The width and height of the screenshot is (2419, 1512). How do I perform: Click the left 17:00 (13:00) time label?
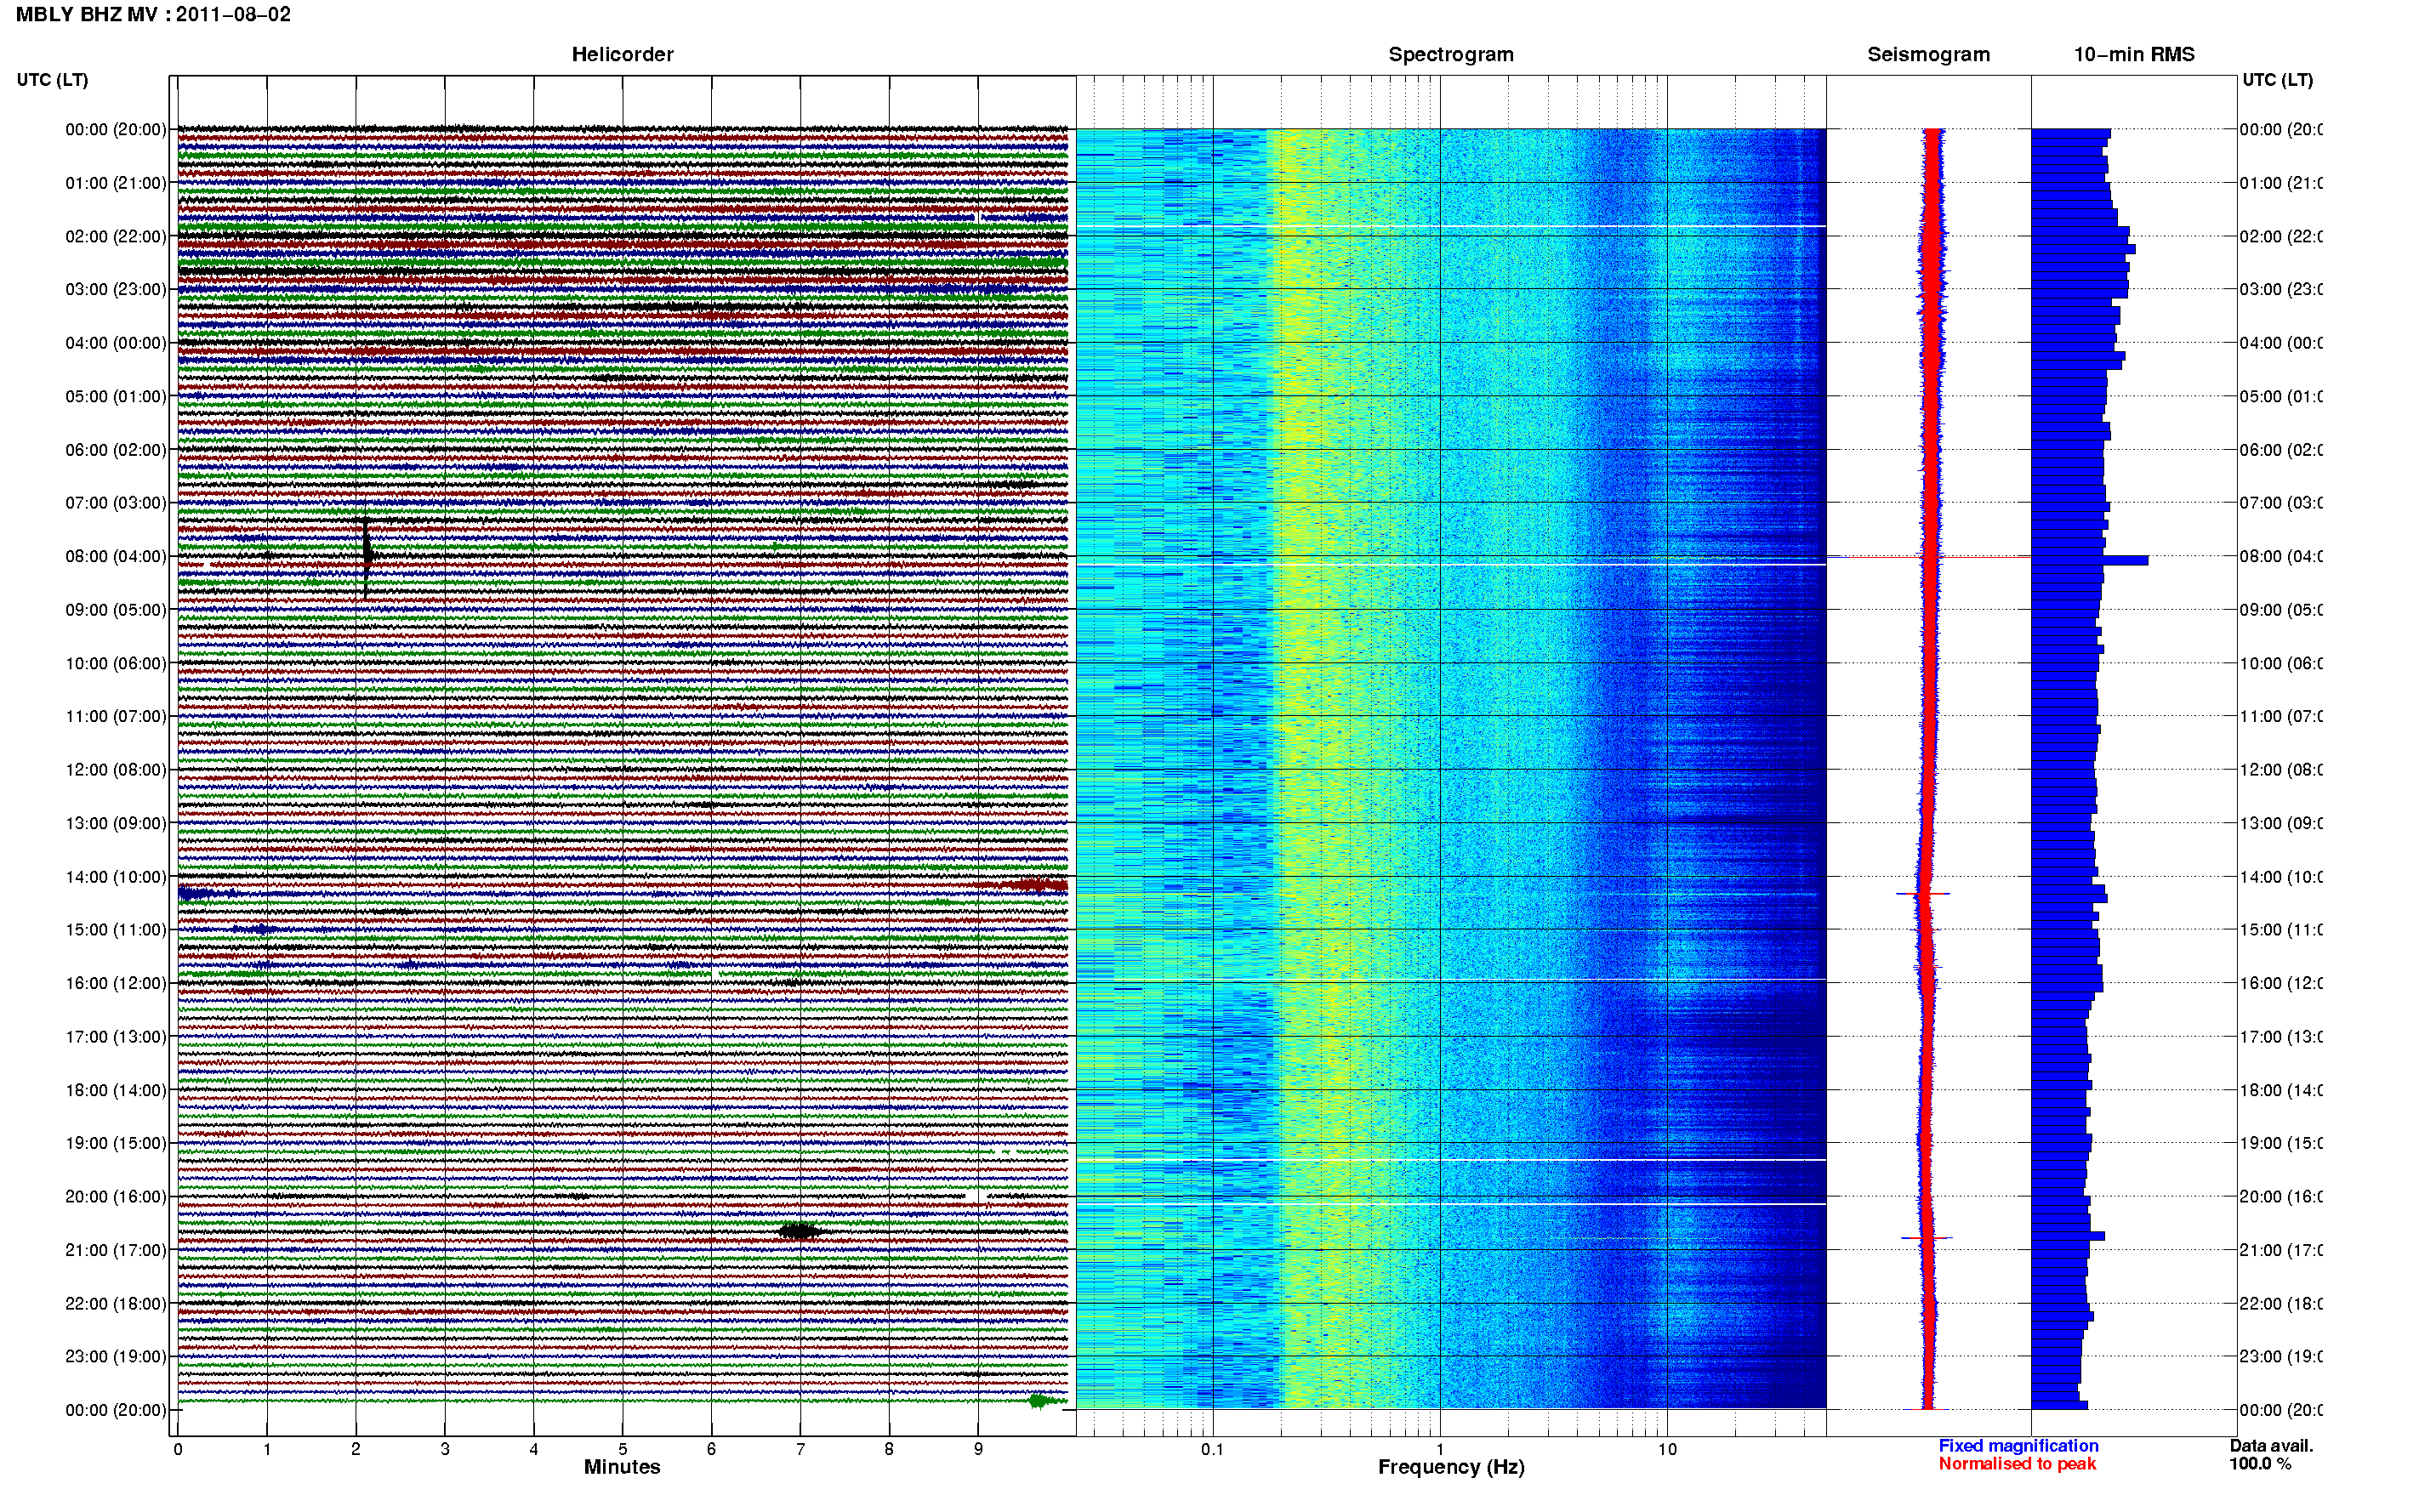tap(116, 1036)
